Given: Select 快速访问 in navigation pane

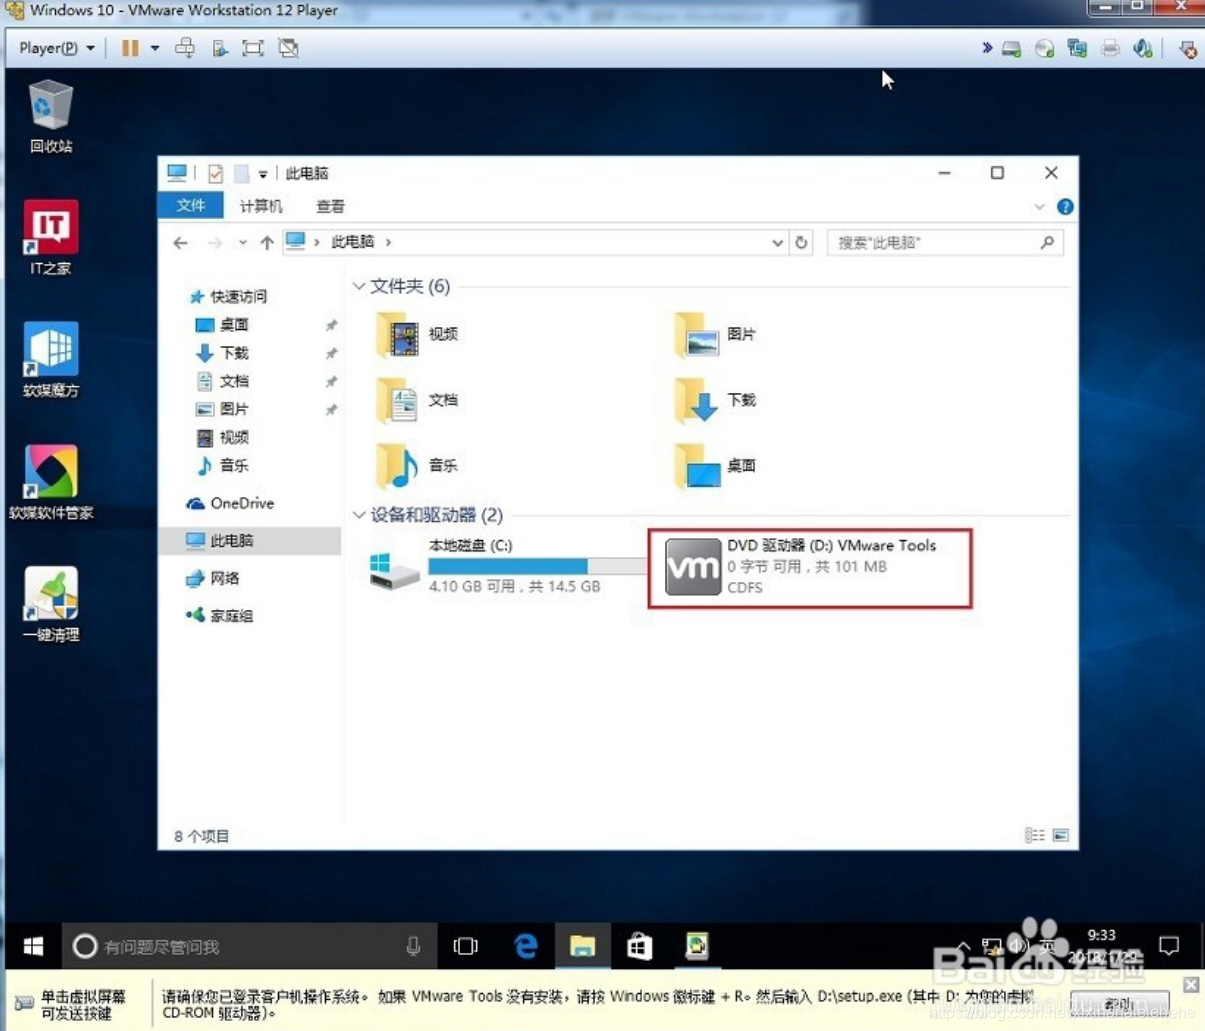Looking at the screenshot, I should tap(238, 297).
